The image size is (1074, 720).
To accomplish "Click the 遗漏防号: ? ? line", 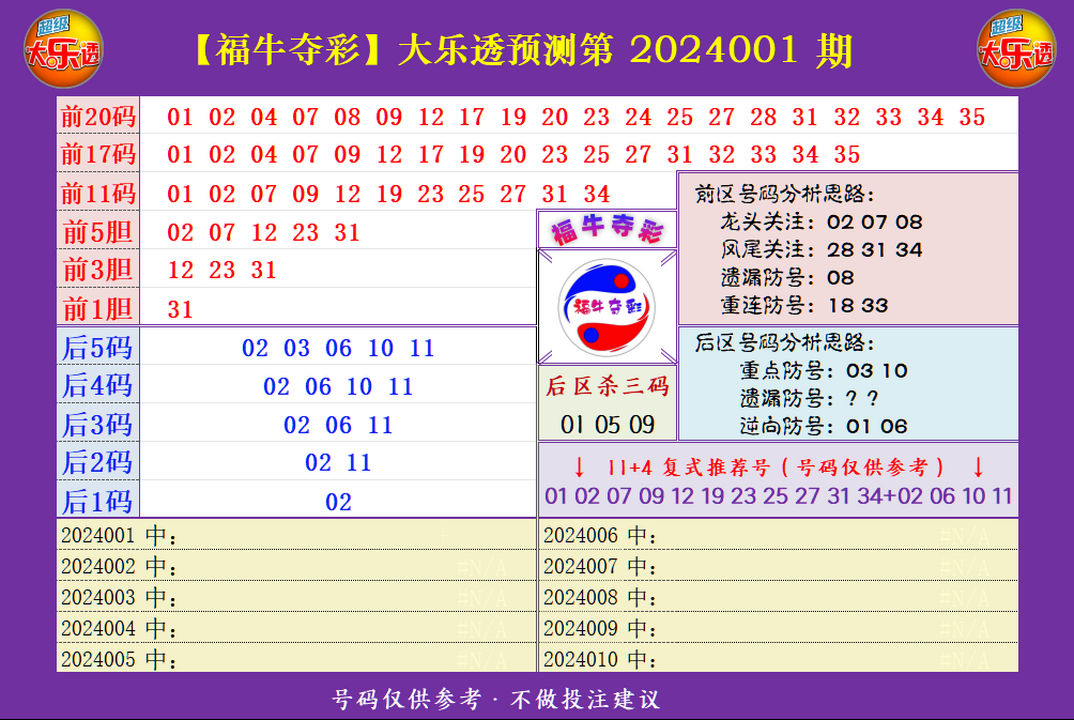I will [809, 398].
